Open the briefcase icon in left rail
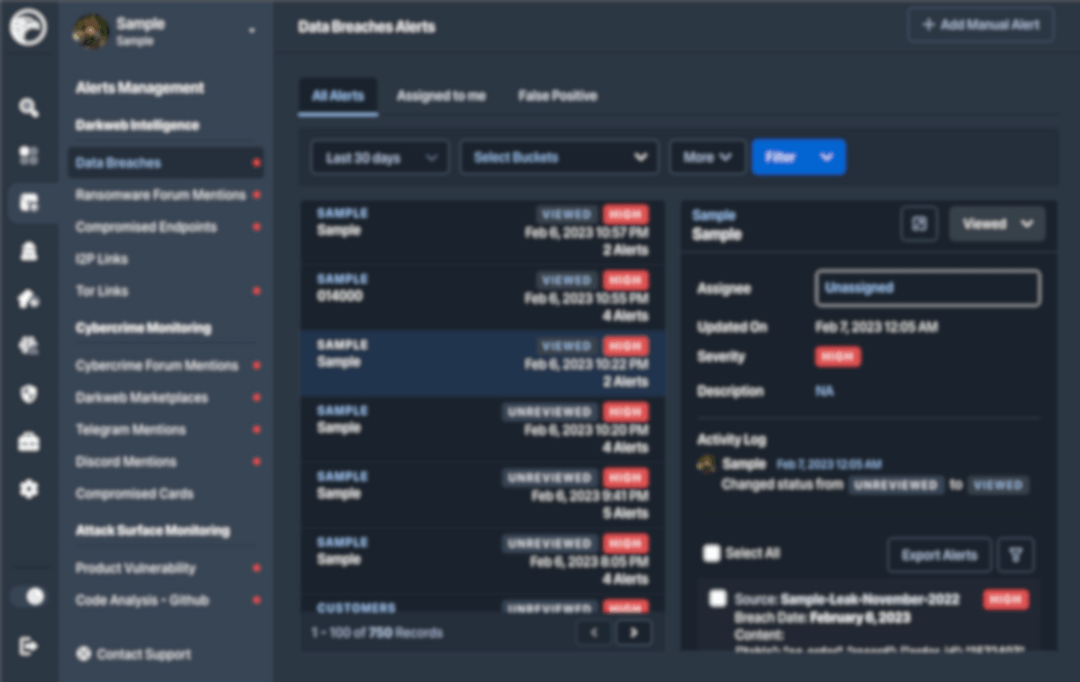Image resolution: width=1080 pixels, height=682 pixels. click(28, 442)
